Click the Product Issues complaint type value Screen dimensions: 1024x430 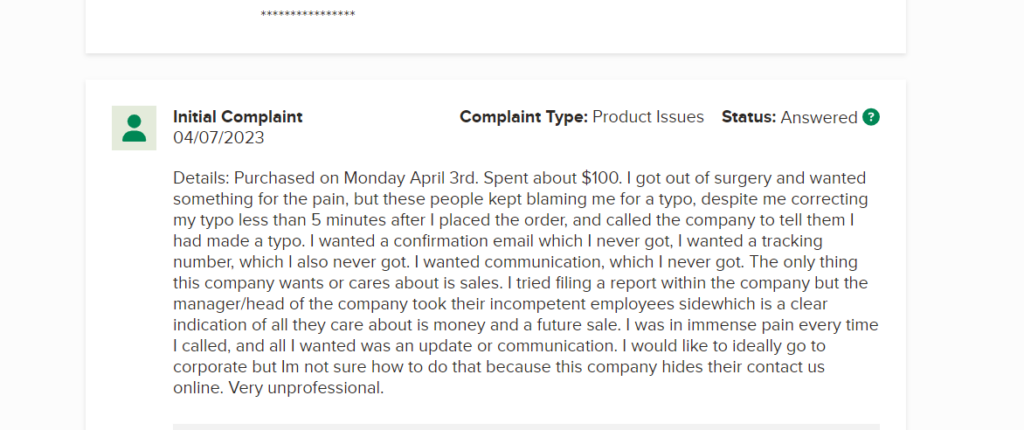[x=648, y=117]
